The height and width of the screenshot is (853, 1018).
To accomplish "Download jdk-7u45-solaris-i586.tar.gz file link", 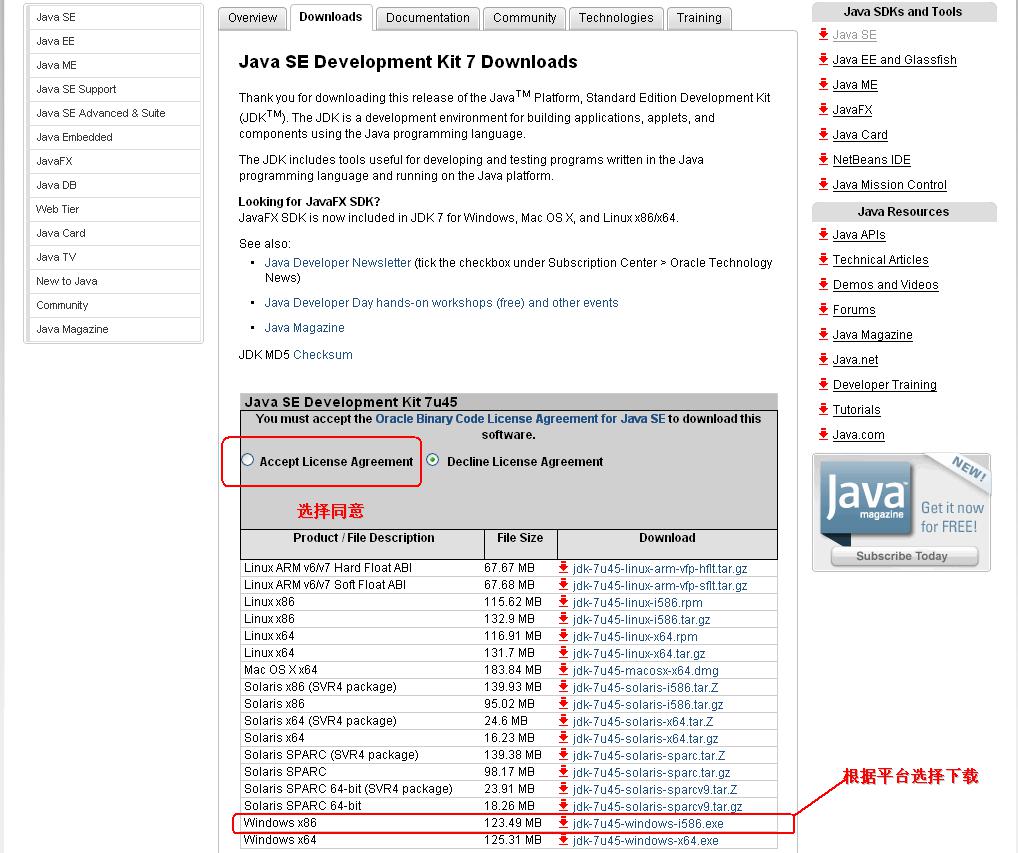I will (648, 705).
